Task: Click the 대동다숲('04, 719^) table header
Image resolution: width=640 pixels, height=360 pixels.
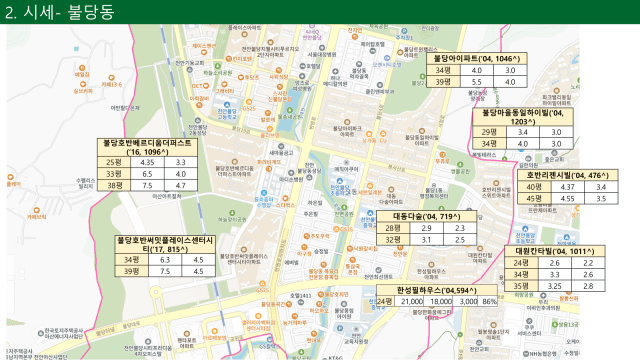Action: pos(427,216)
